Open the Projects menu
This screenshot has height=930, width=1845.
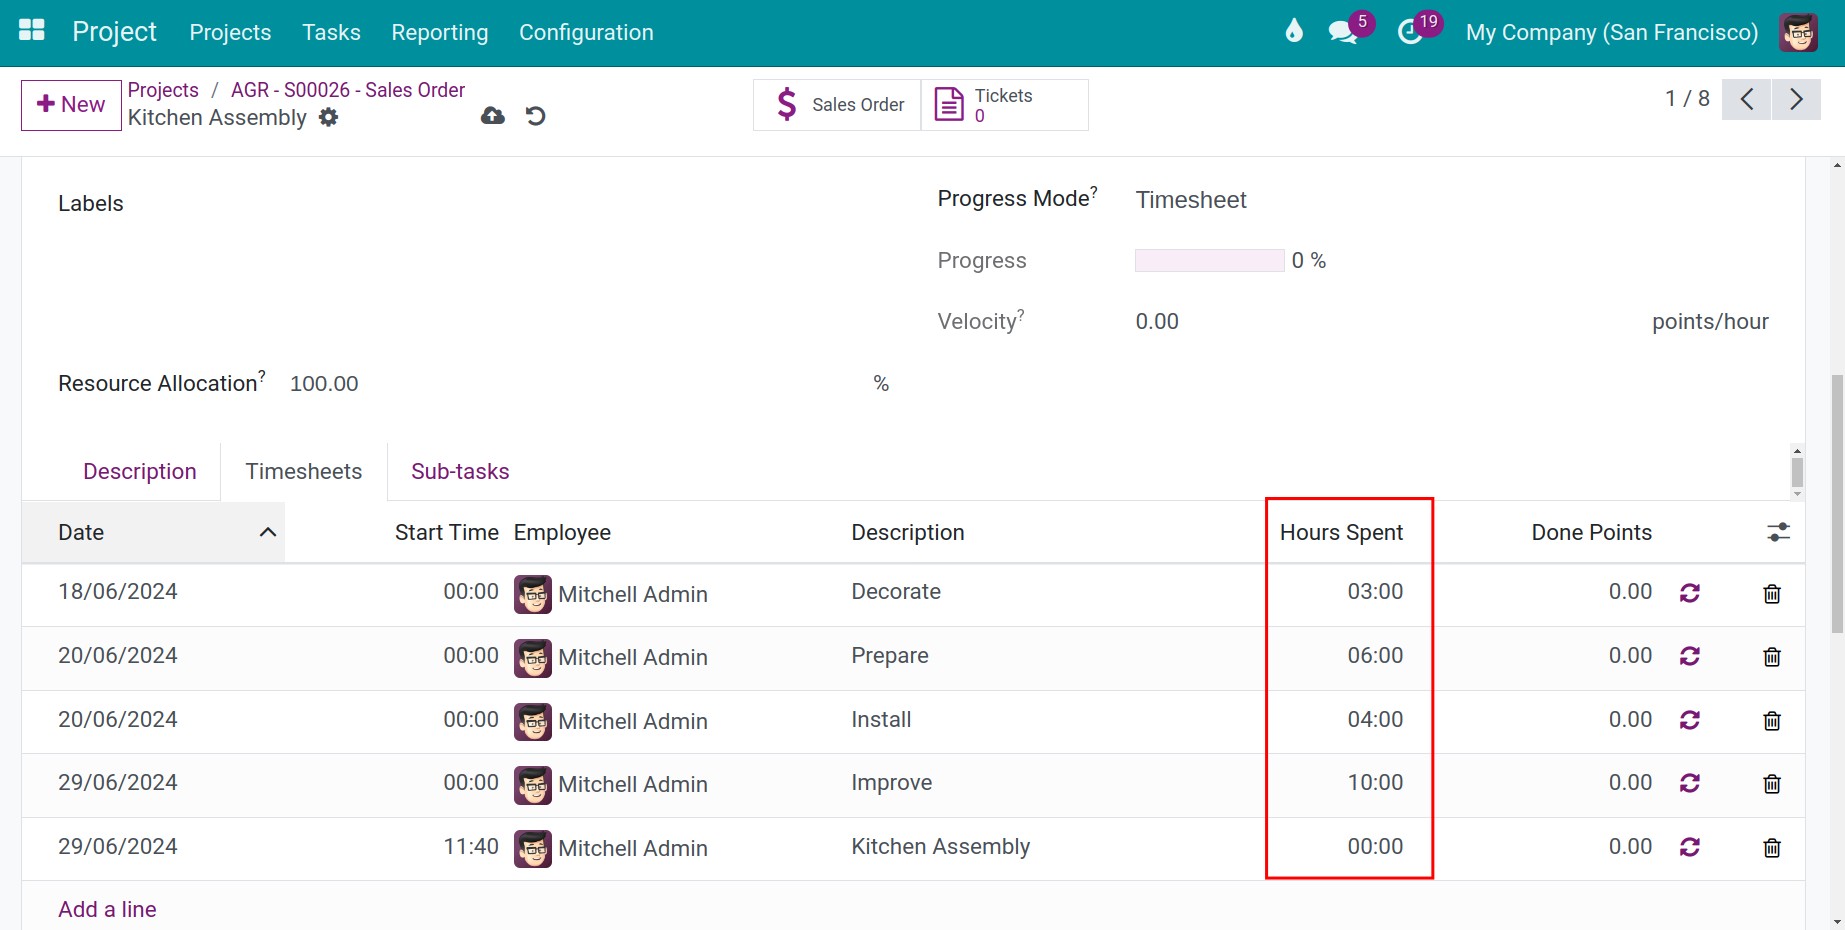tap(230, 32)
